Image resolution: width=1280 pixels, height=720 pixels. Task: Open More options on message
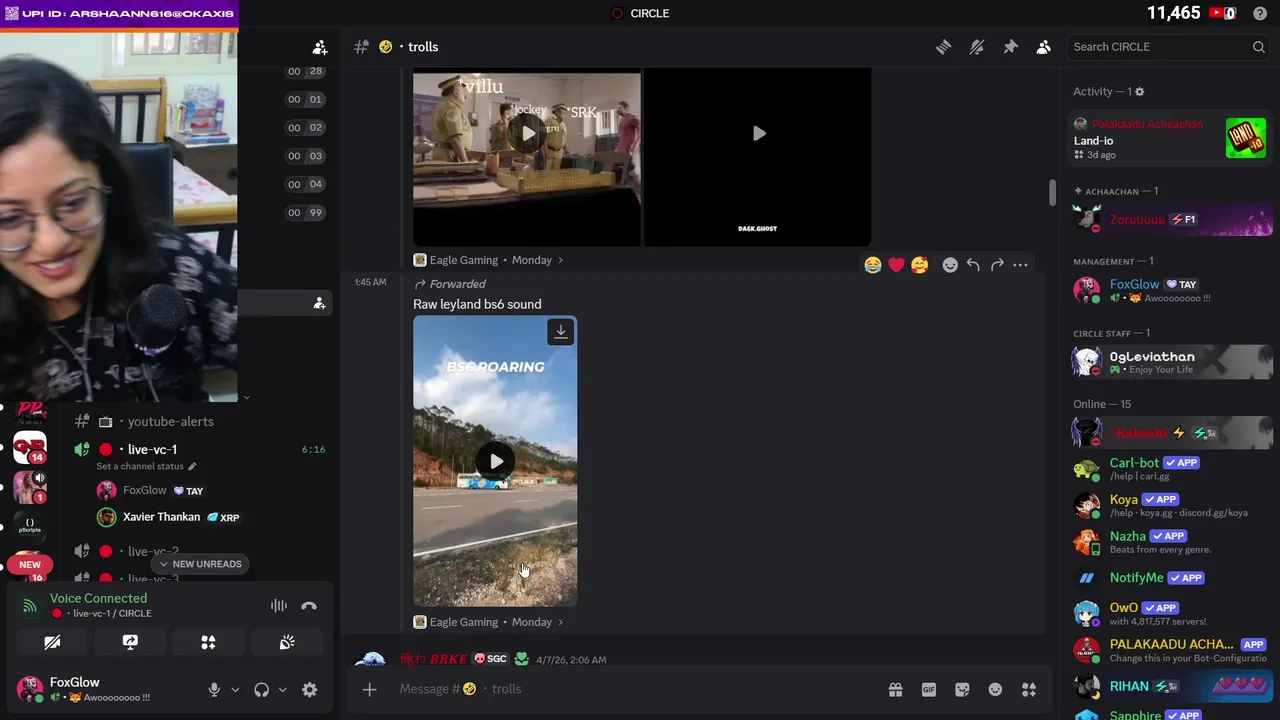(1020, 265)
